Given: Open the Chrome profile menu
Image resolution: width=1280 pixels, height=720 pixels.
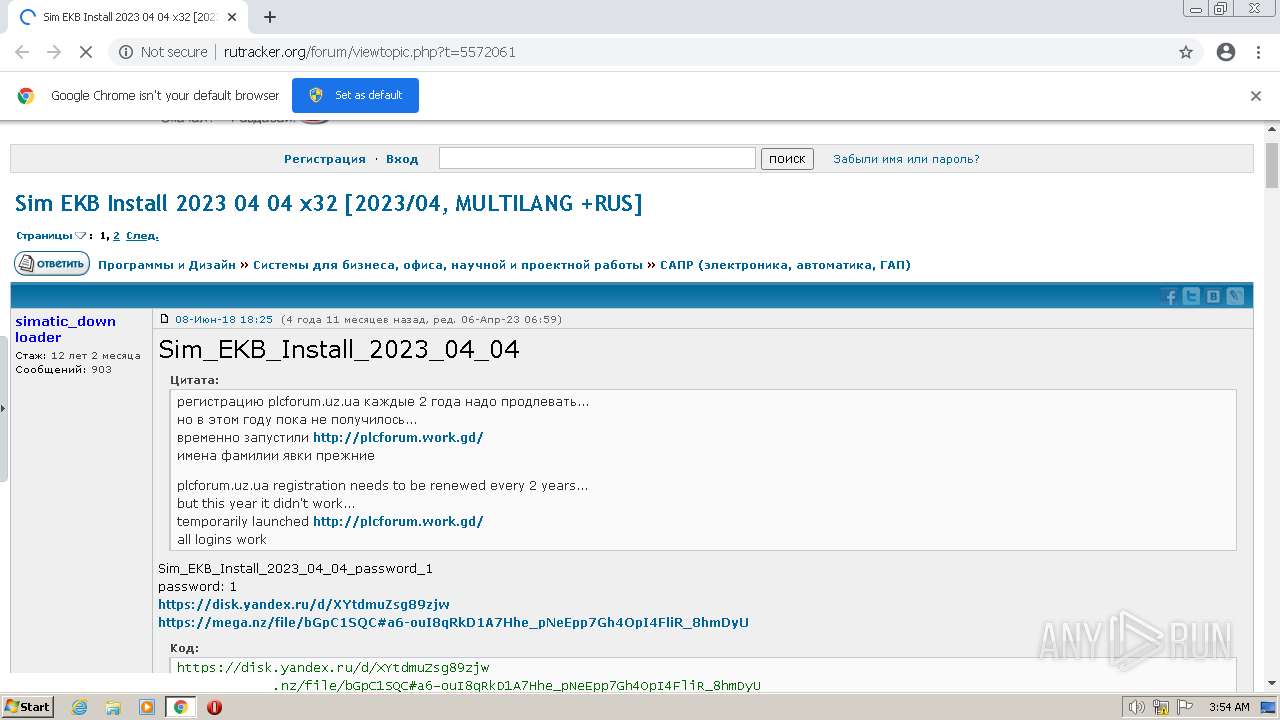Looking at the screenshot, I should click(x=1226, y=52).
